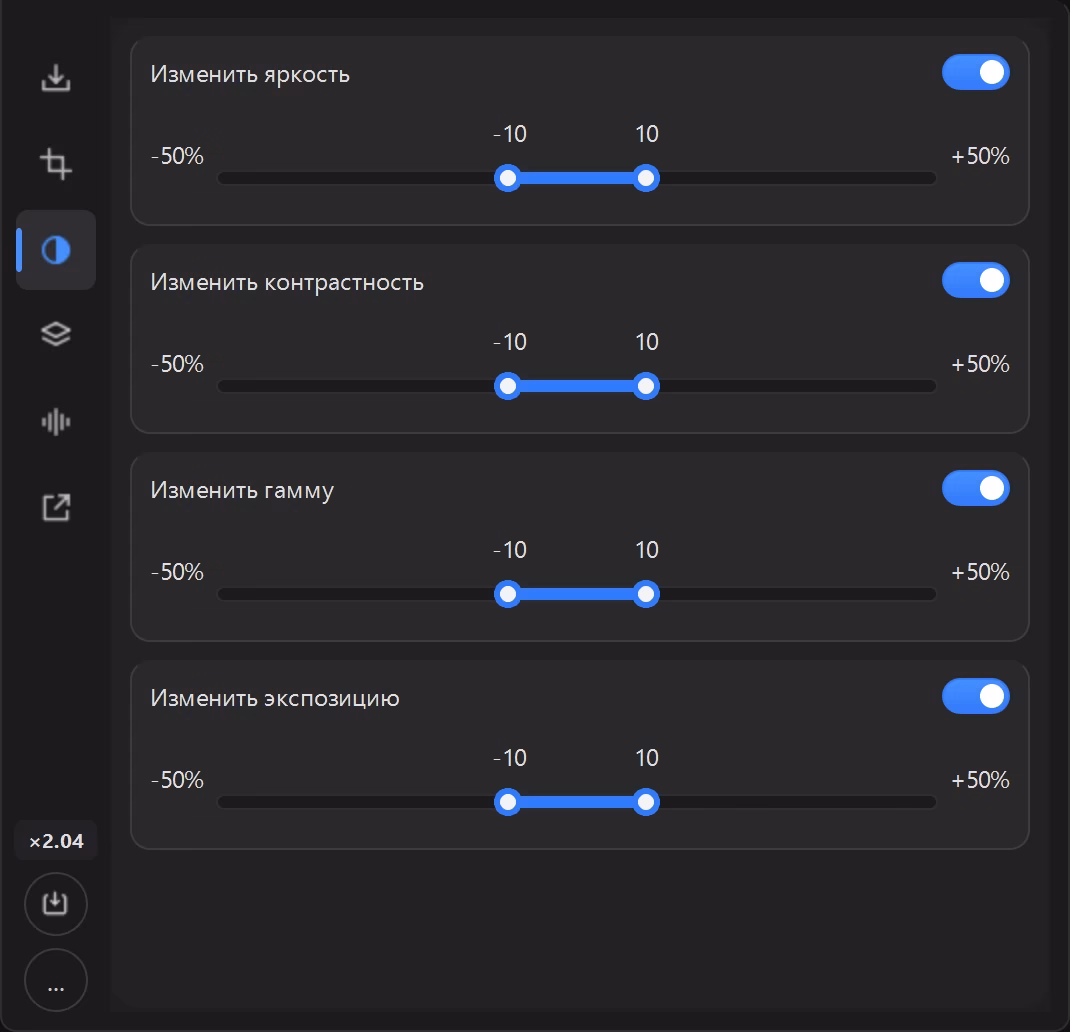Click the -10 handle of яркость slider
The height and width of the screenshot is (1032, 1070).
(x=508, y=178)
